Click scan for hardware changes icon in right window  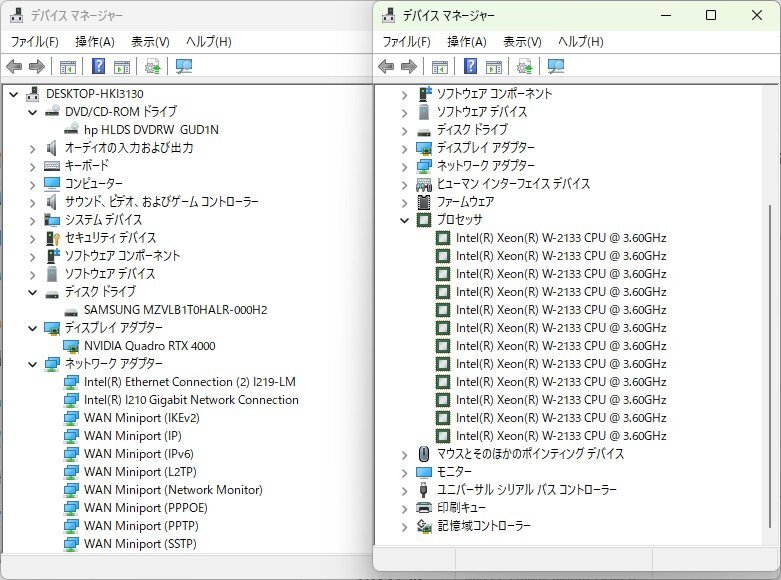click(556, 67)
